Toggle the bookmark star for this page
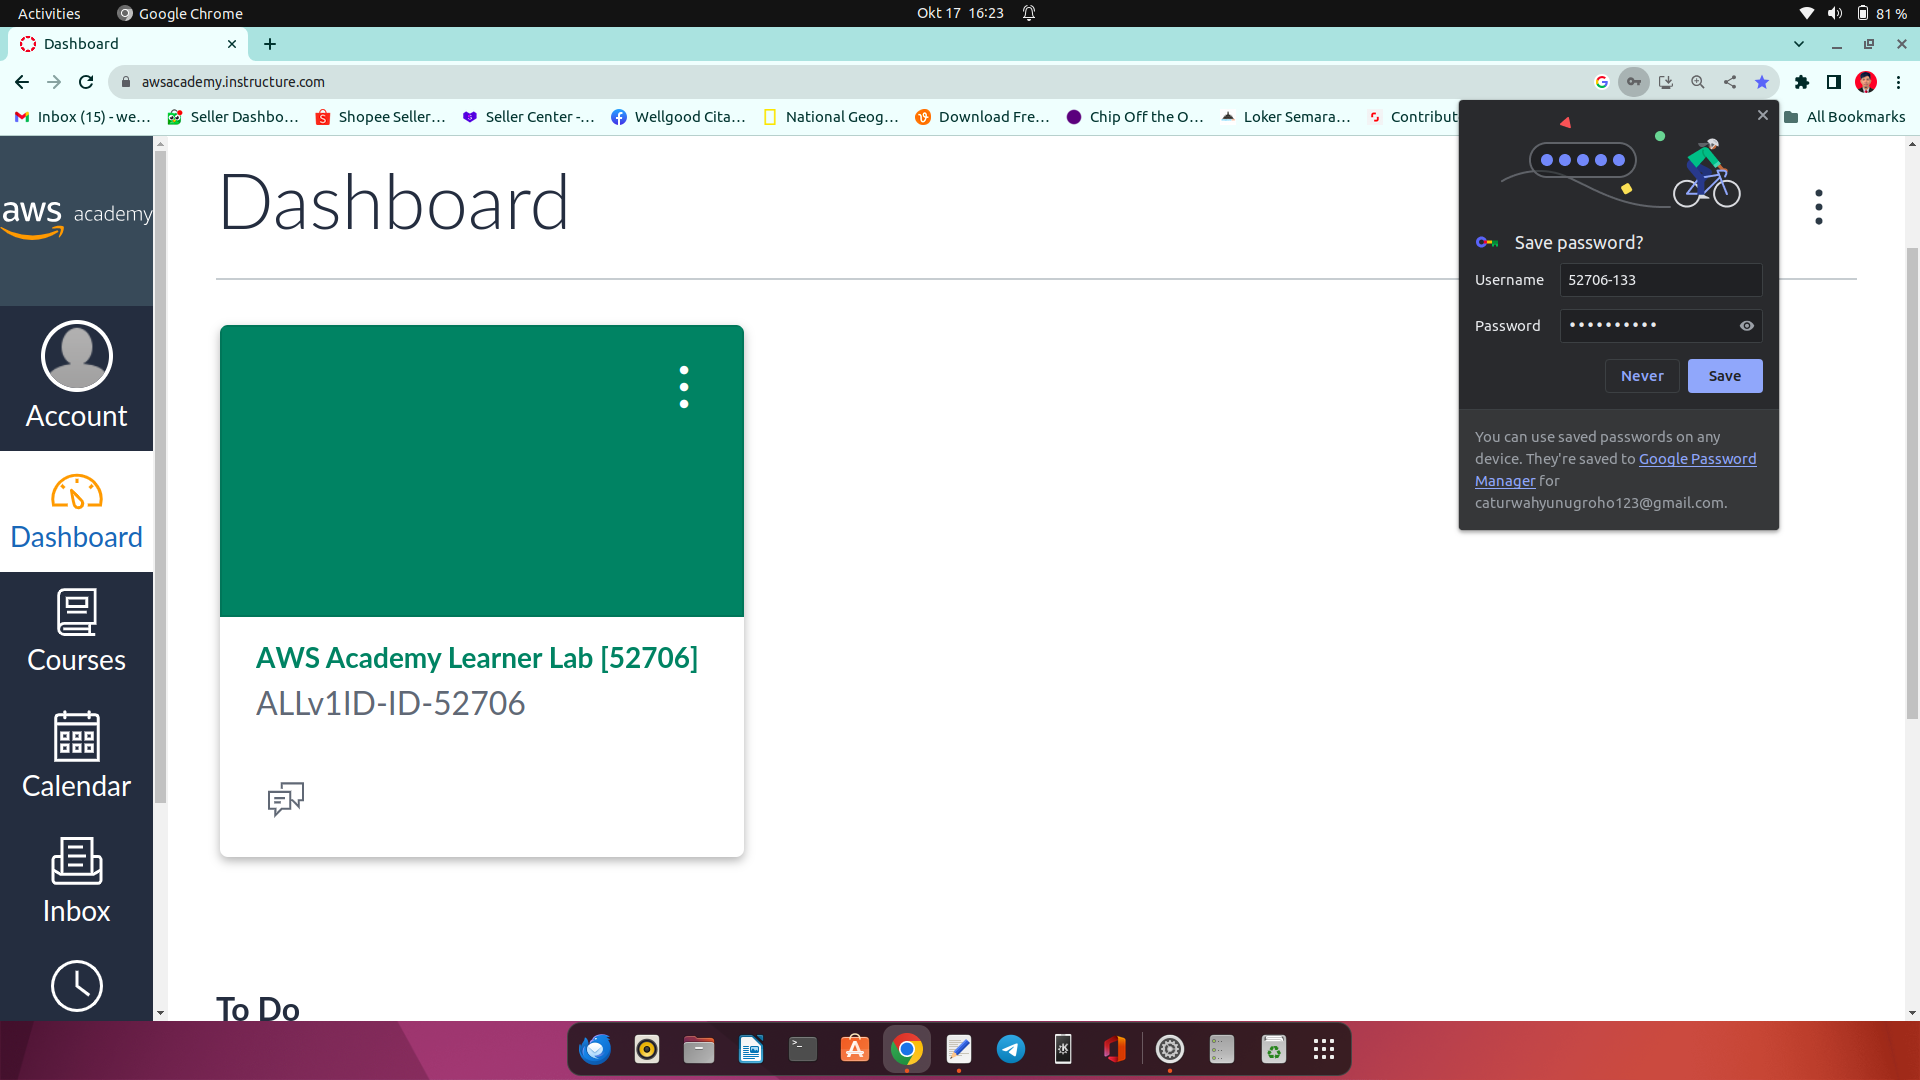This screenshot has width=1920, height=1080. pos(1762,82)
